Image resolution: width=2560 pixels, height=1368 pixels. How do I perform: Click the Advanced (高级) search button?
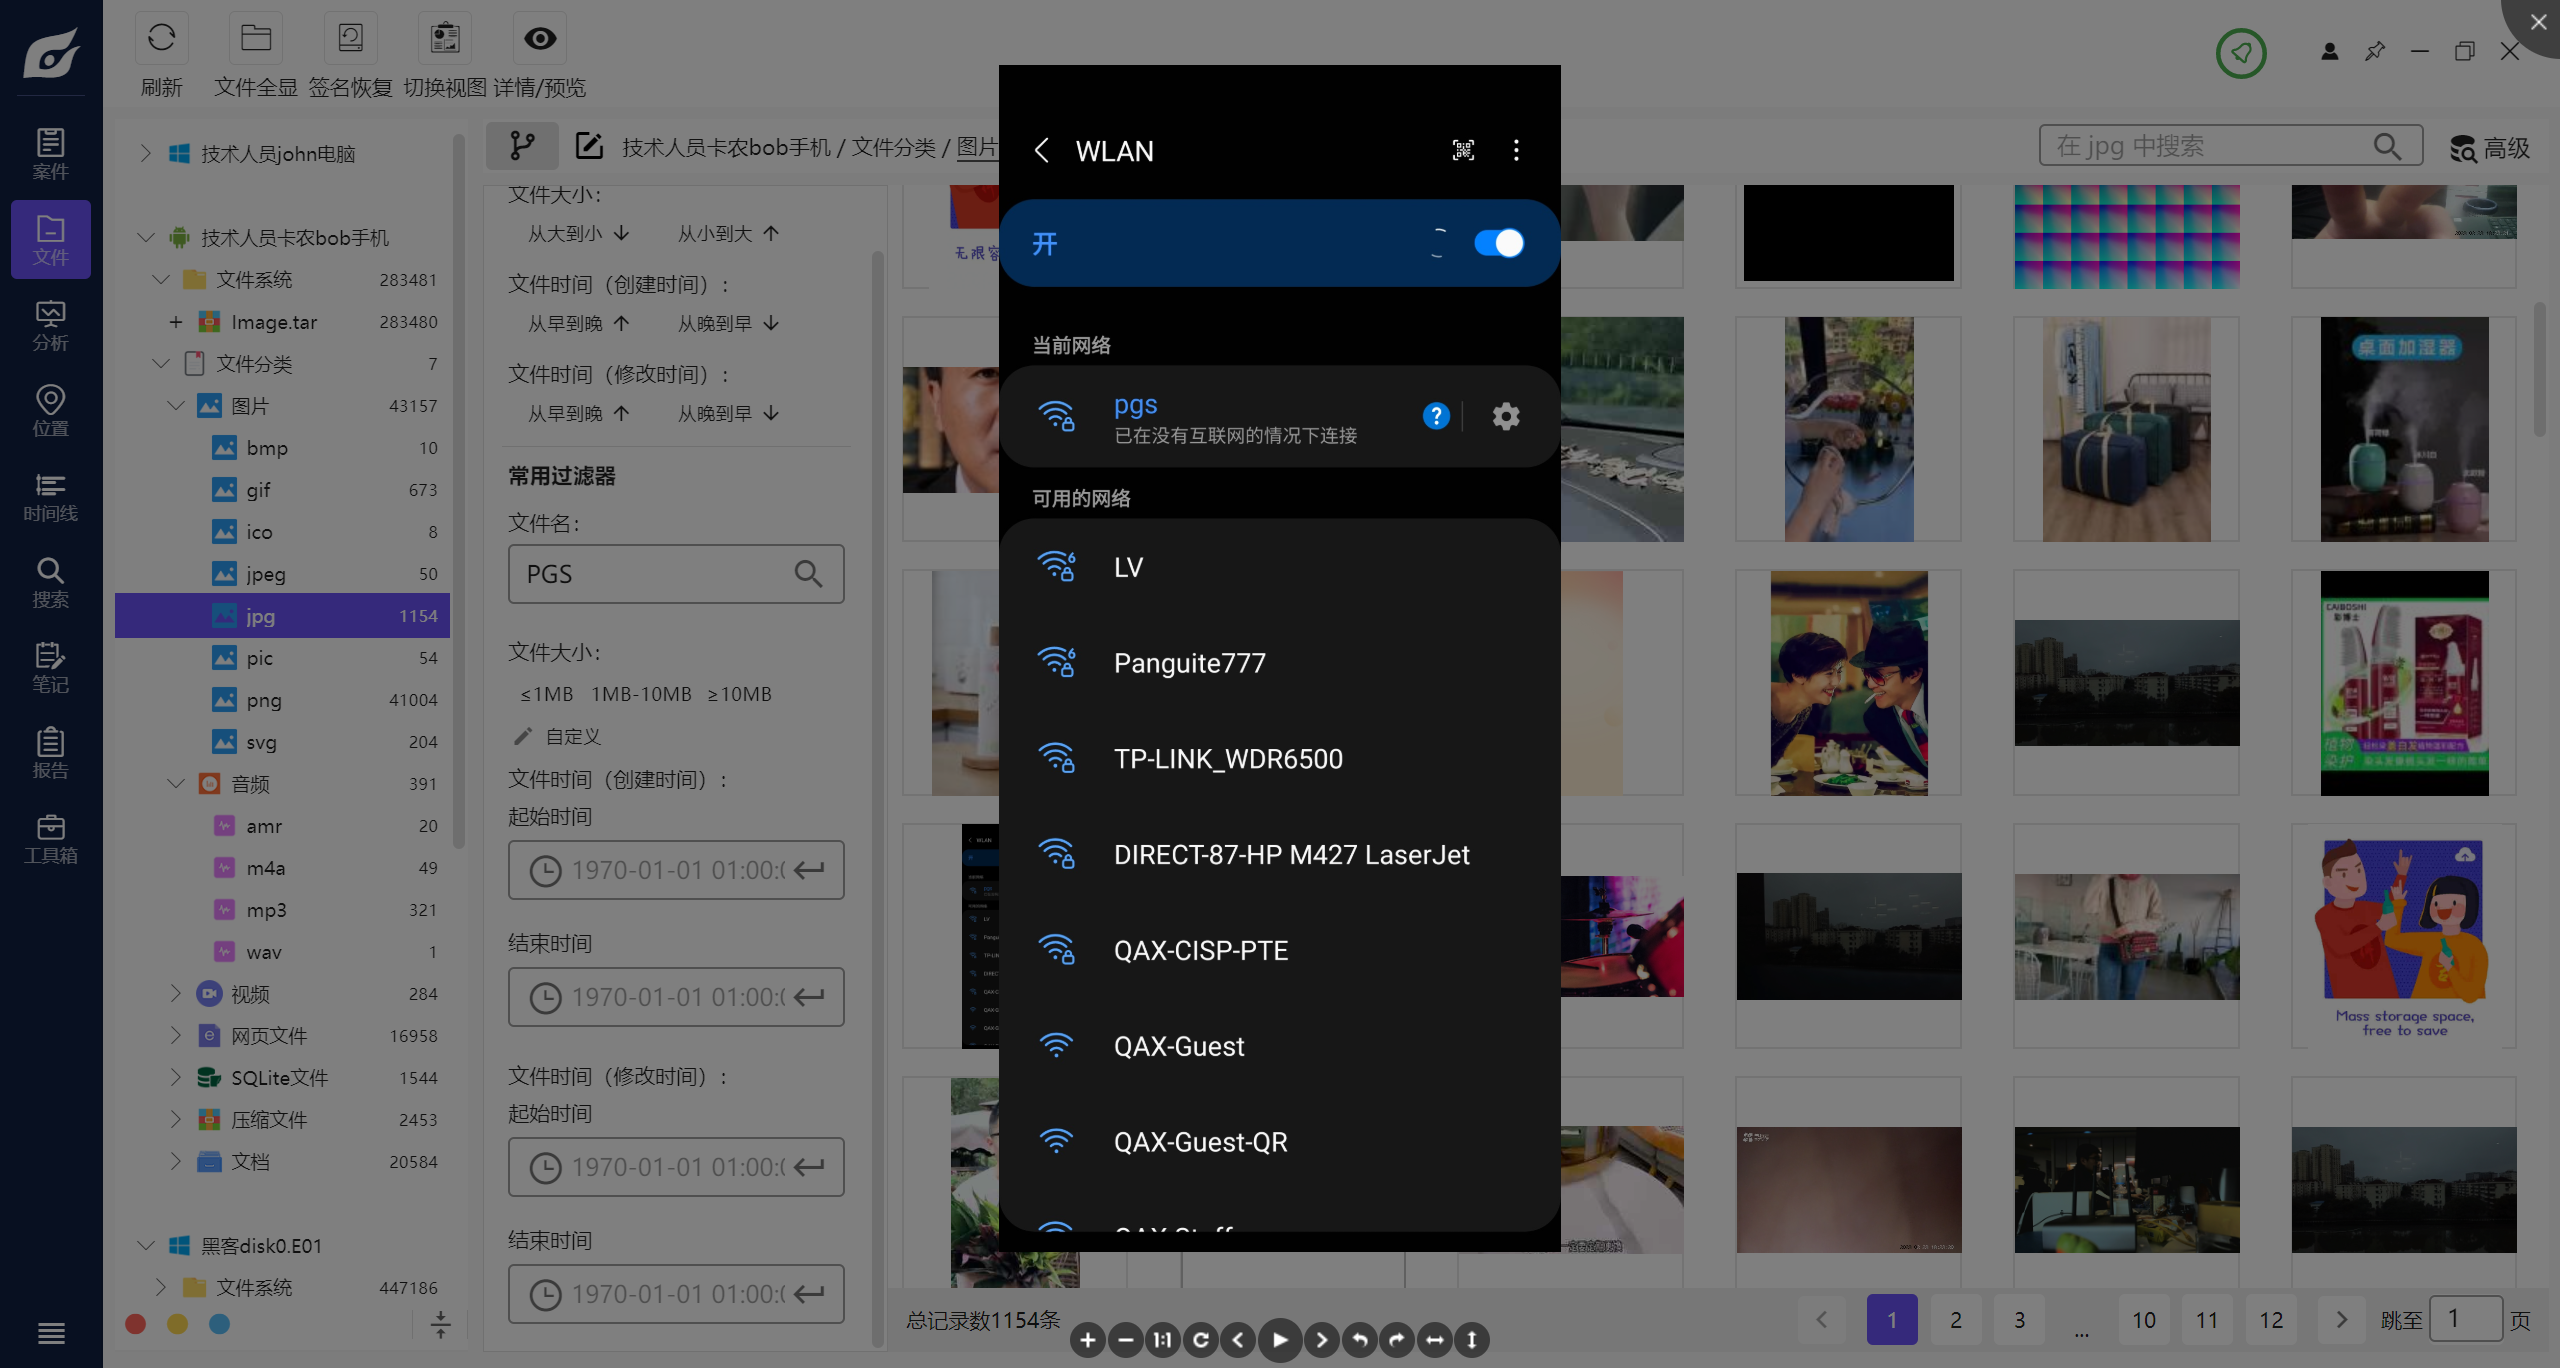pos(2490,148)
